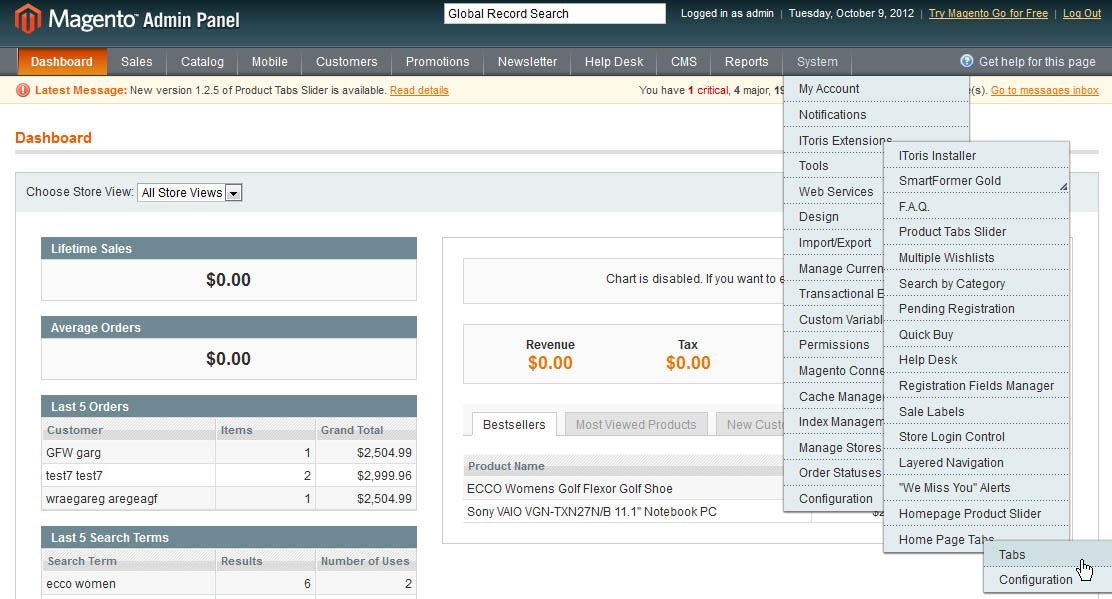Click the SmartFormer Gold submenu arrow

pos(1063,186)
